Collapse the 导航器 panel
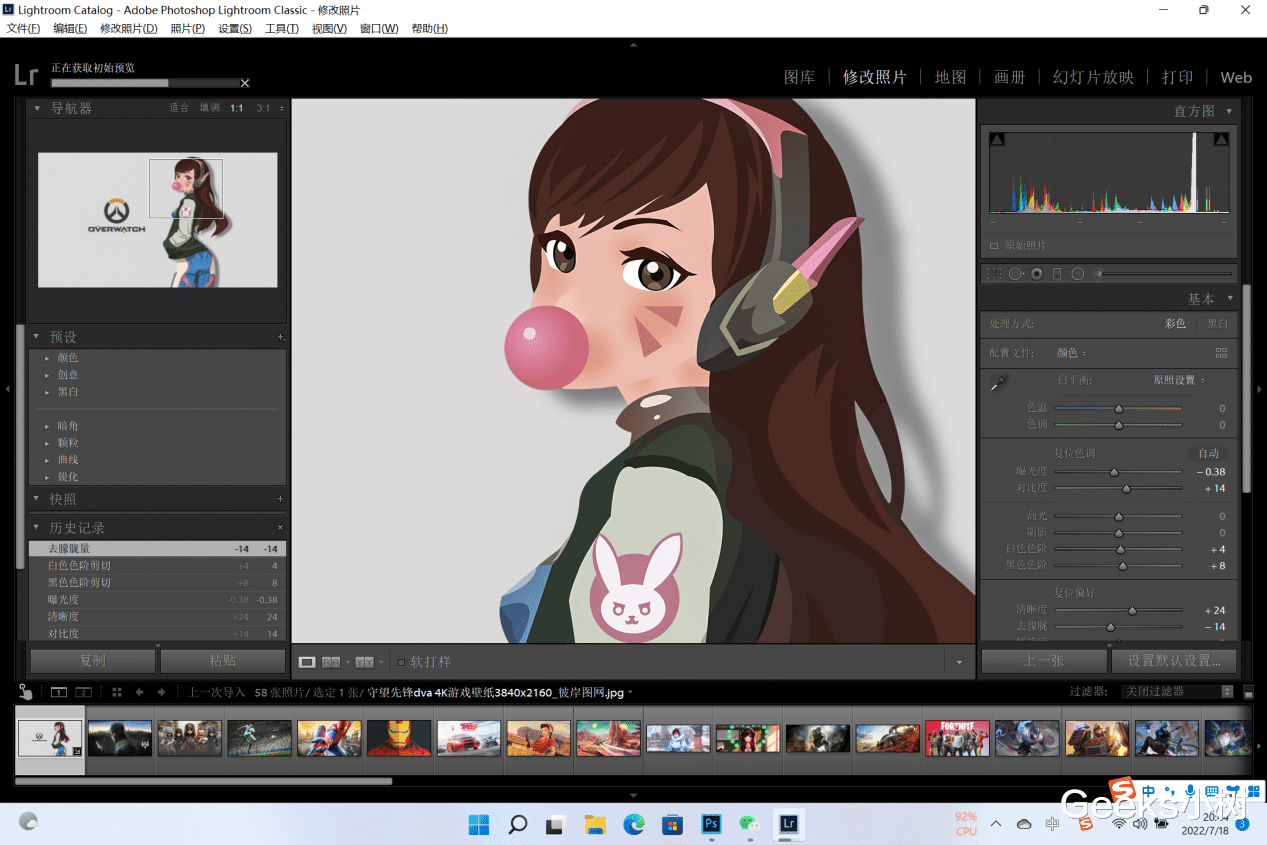The width and height of the screenshot is (1267, 845). (x=37, y=108)
